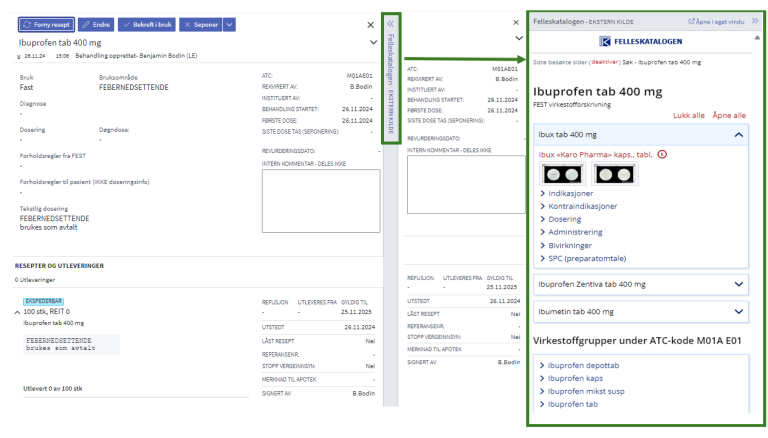This screenshot has width=768, height=438.
Task: Click the FEST virkestofforskrivning subtitle
Action: (572, 104)
